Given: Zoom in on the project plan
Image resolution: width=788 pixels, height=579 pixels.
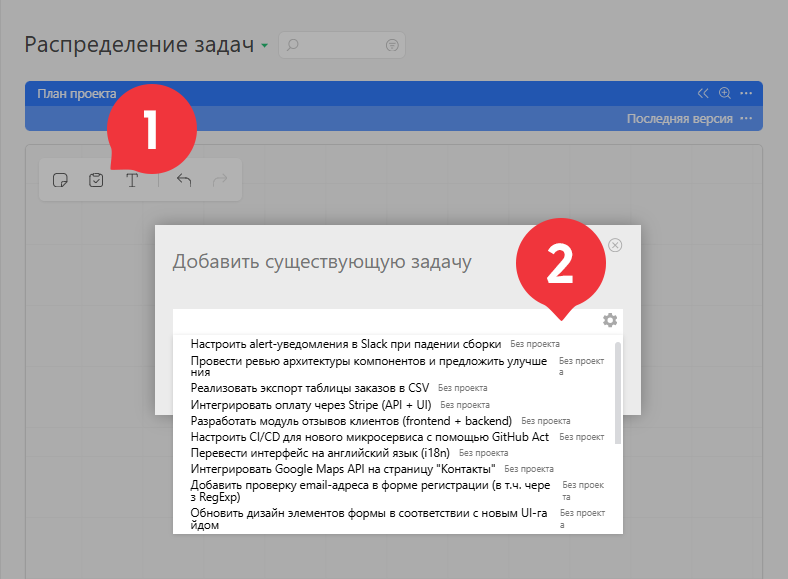Looking at the screenshot, I should [x=725, y=93].
